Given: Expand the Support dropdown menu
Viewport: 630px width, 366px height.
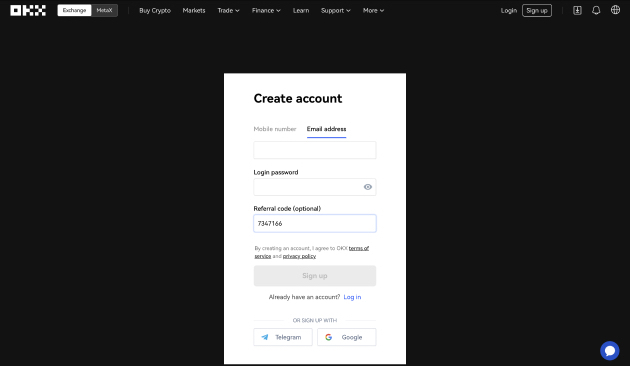Looking at the screenshot, I should pos(335,10).
